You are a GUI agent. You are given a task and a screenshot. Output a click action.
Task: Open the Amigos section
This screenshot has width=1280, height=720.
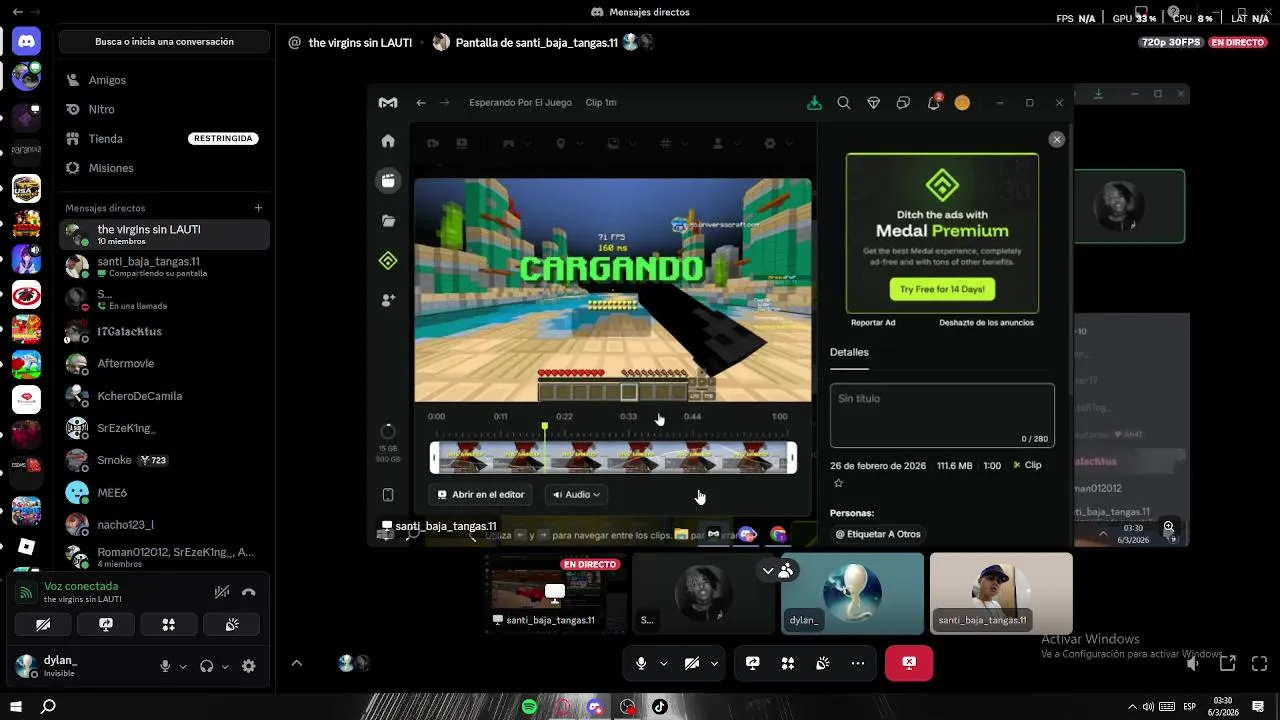point(165,80)
